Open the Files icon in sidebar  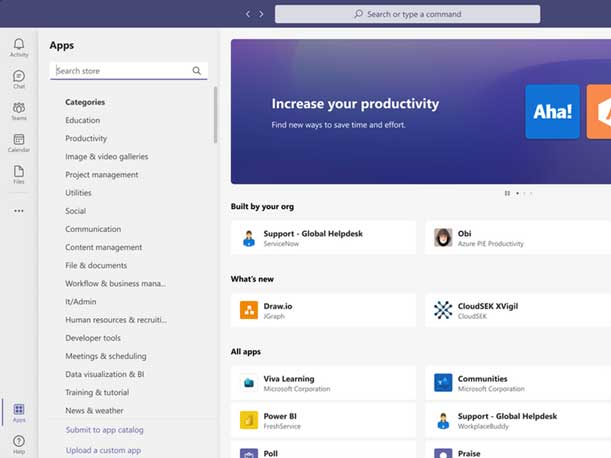[18, 174]
